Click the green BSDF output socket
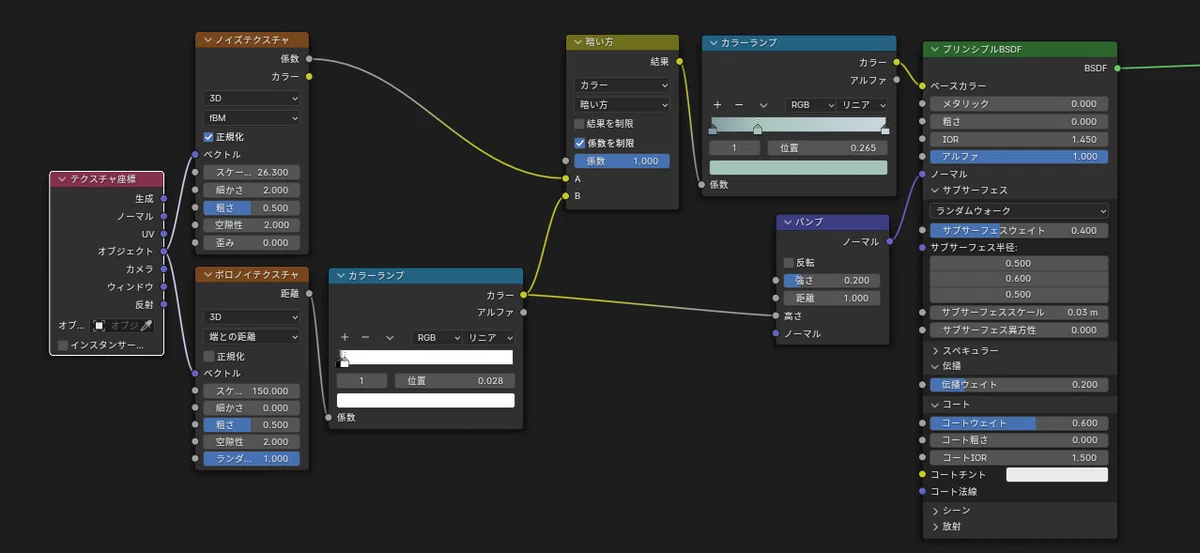 pos(1117,68)
